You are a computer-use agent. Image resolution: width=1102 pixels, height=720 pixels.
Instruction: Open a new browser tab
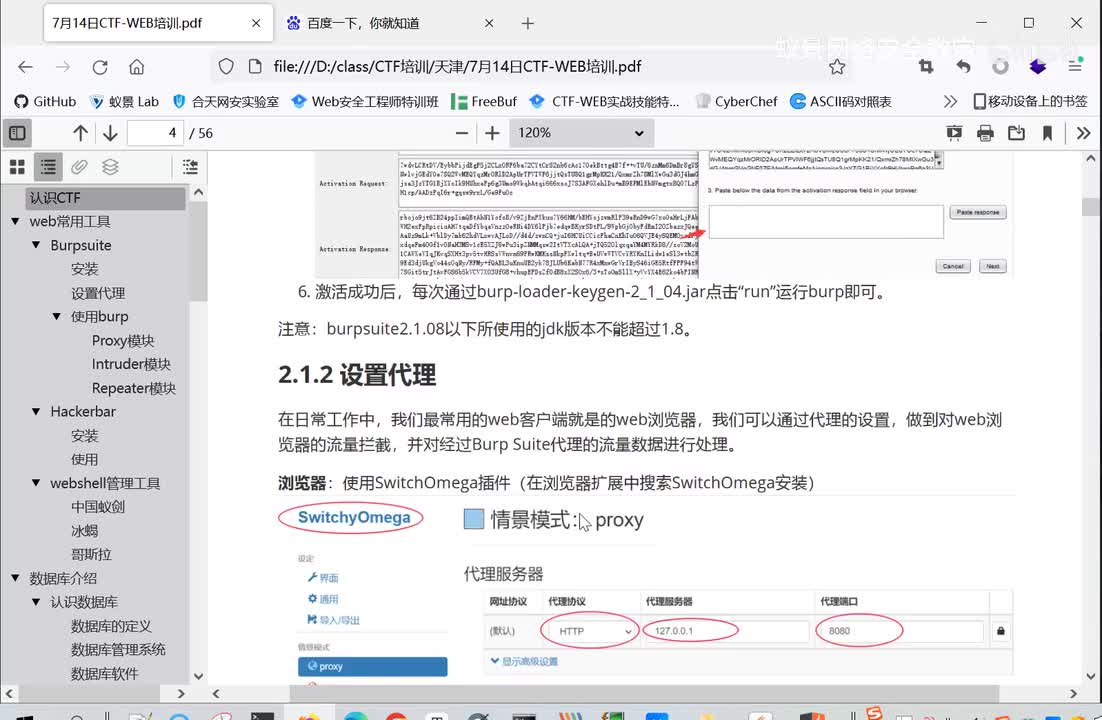point(528,23)
